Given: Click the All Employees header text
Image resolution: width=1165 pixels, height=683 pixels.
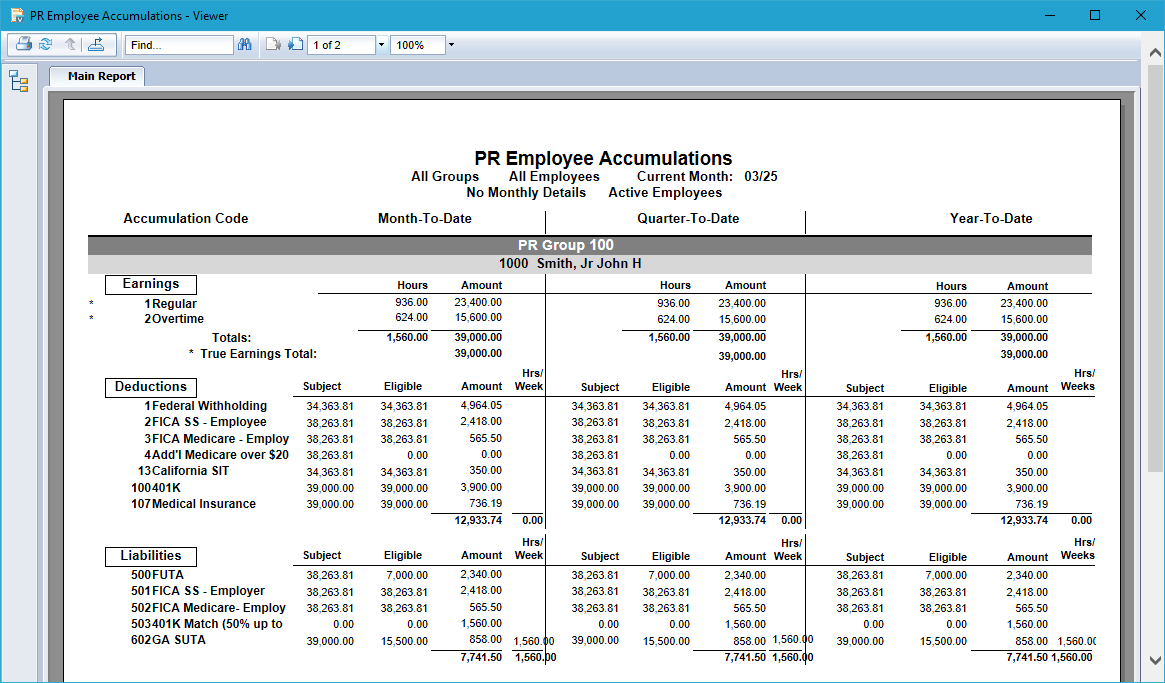Looking at the screenshot, I should (554, 177).
